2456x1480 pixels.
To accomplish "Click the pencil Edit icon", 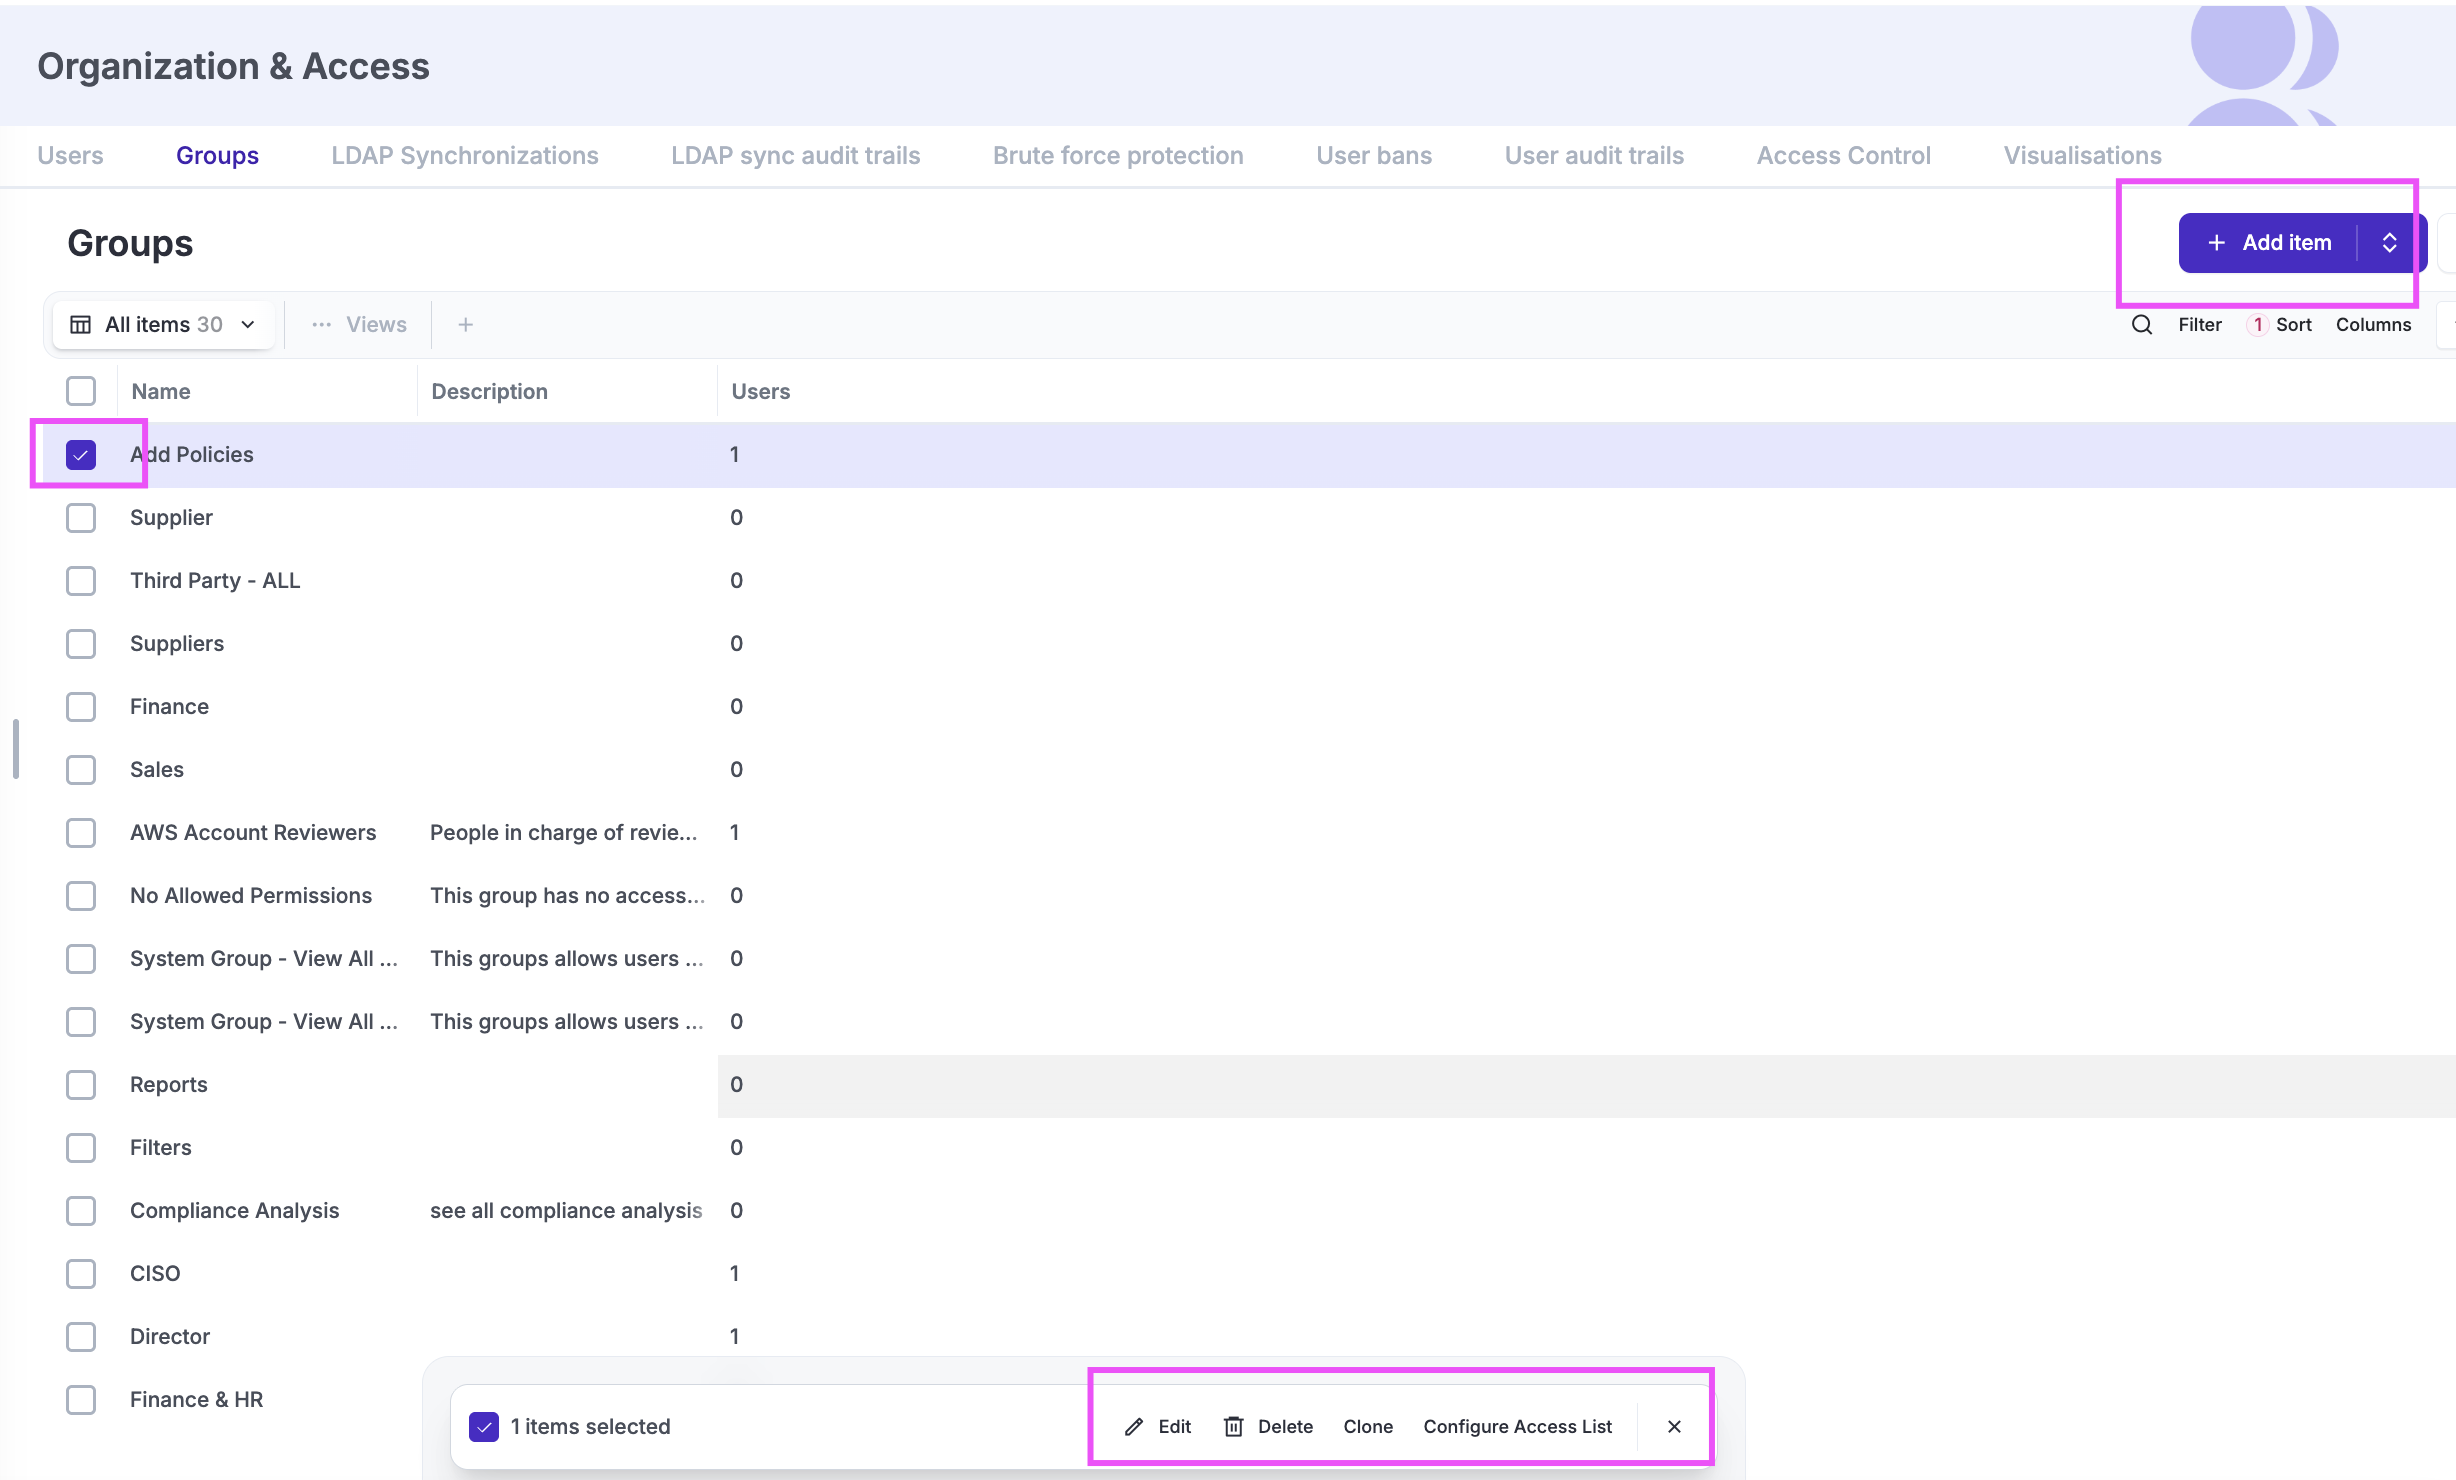I will point(1133,1427).
